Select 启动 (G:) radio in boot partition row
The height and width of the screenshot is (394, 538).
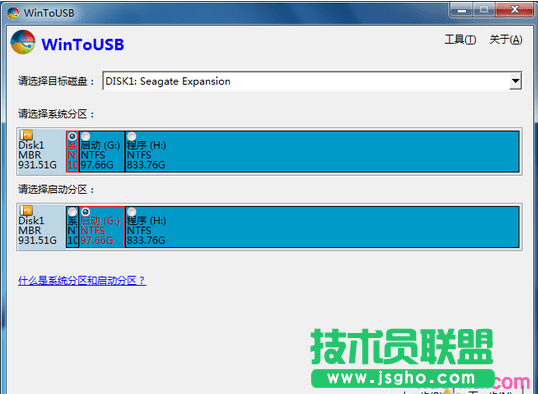click(85, 211)
